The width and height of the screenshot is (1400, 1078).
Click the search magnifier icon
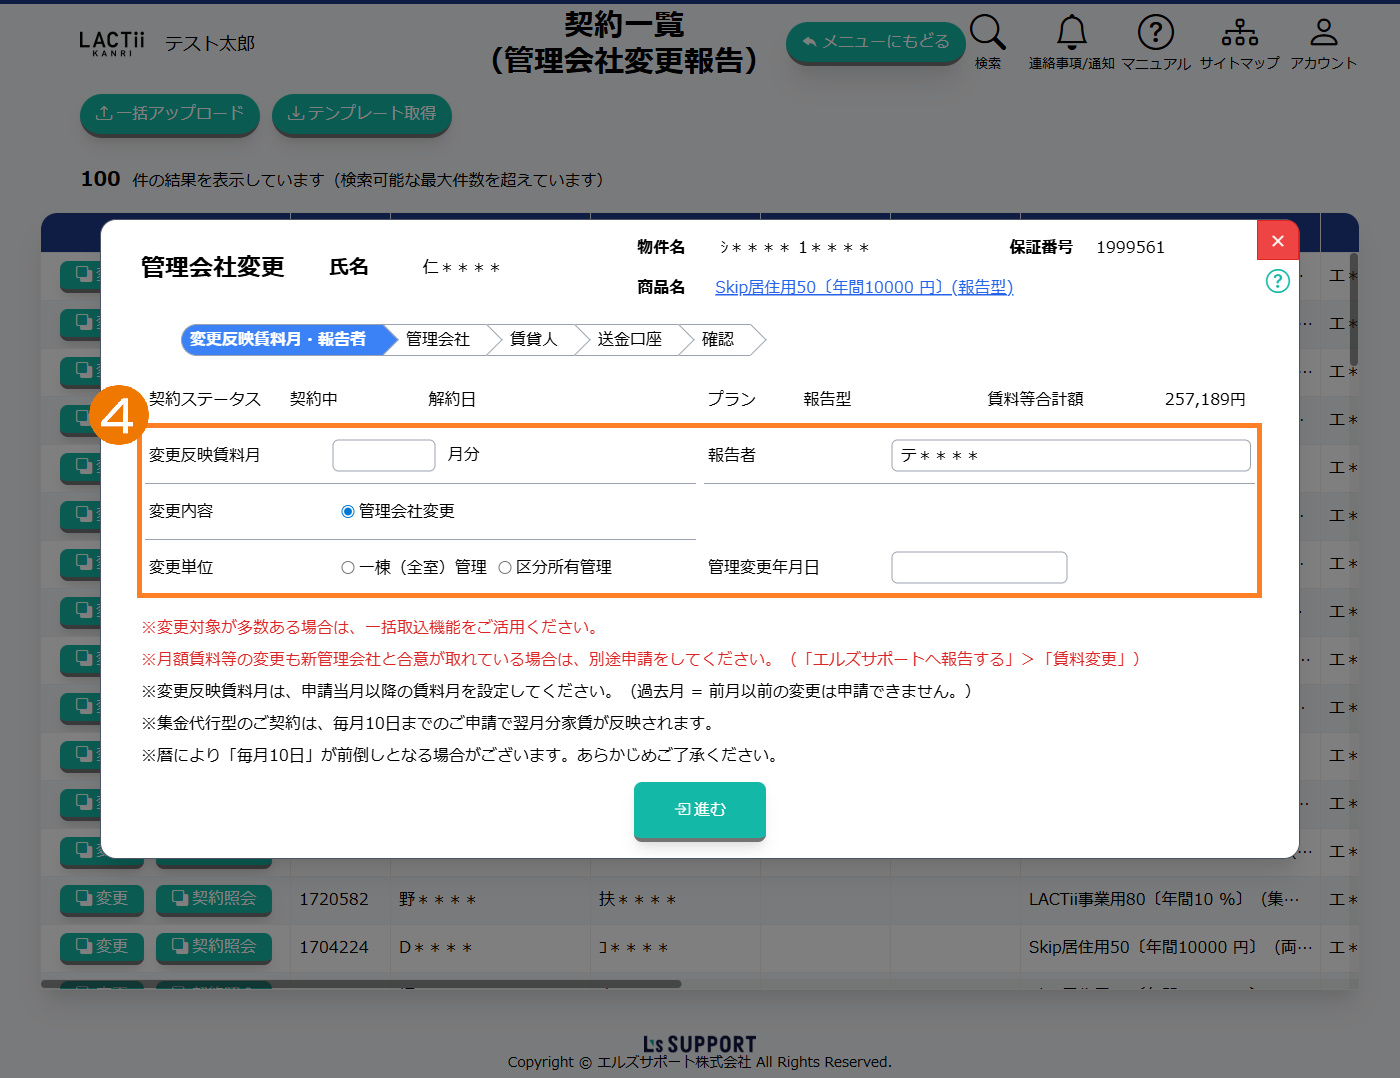[x=987, y=34]
